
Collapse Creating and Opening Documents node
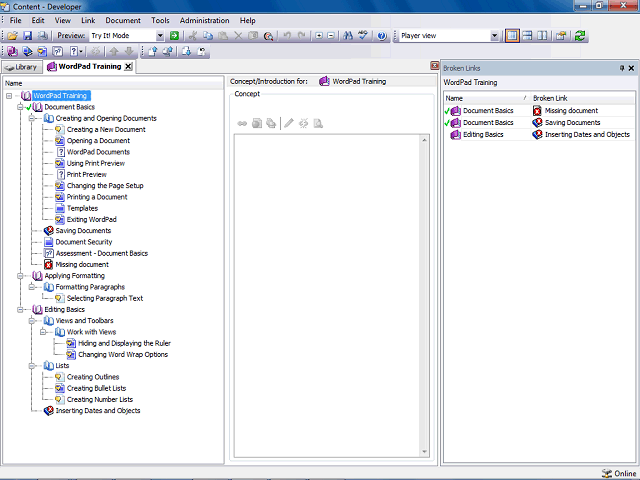pyautogui.click(x=31, y=118)
